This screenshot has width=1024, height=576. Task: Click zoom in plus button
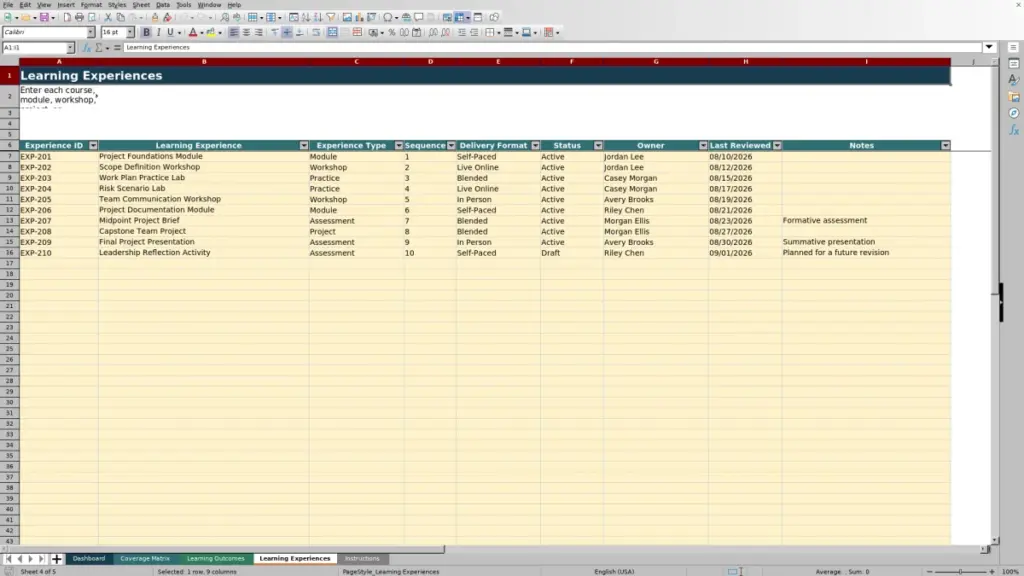(x=992, y=572)
